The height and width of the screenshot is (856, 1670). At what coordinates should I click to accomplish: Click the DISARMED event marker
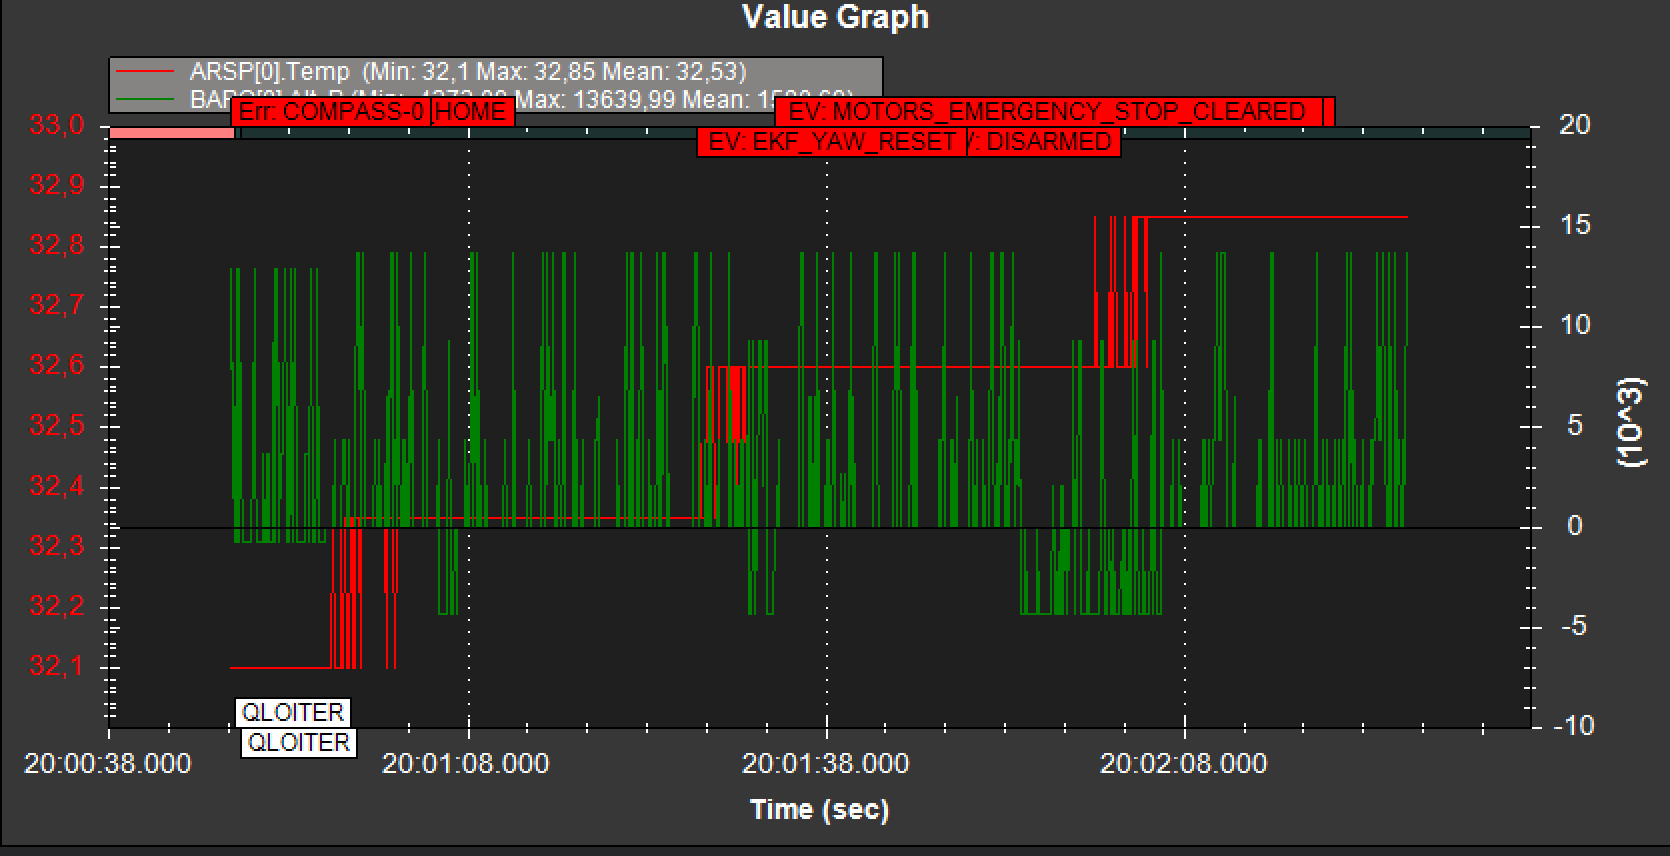(x=1045, y=142)
